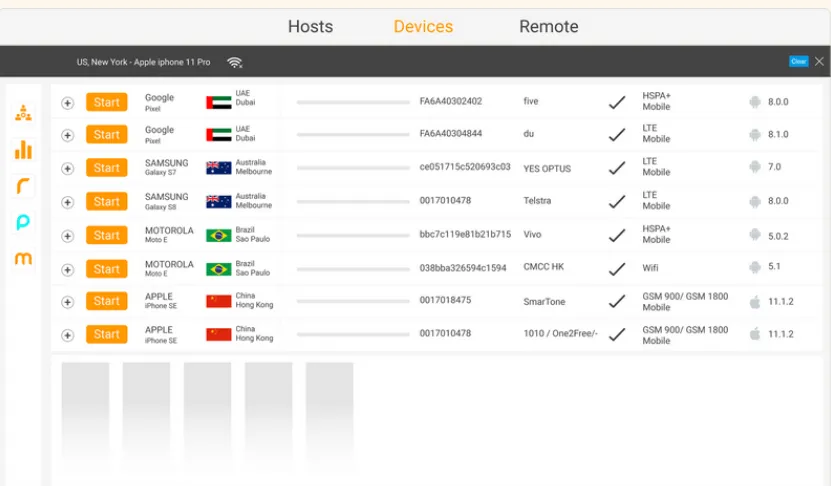Click the Android icon next to 5.0.2
The width and height of the screenshot is (831, 486).
pos(755,235)
